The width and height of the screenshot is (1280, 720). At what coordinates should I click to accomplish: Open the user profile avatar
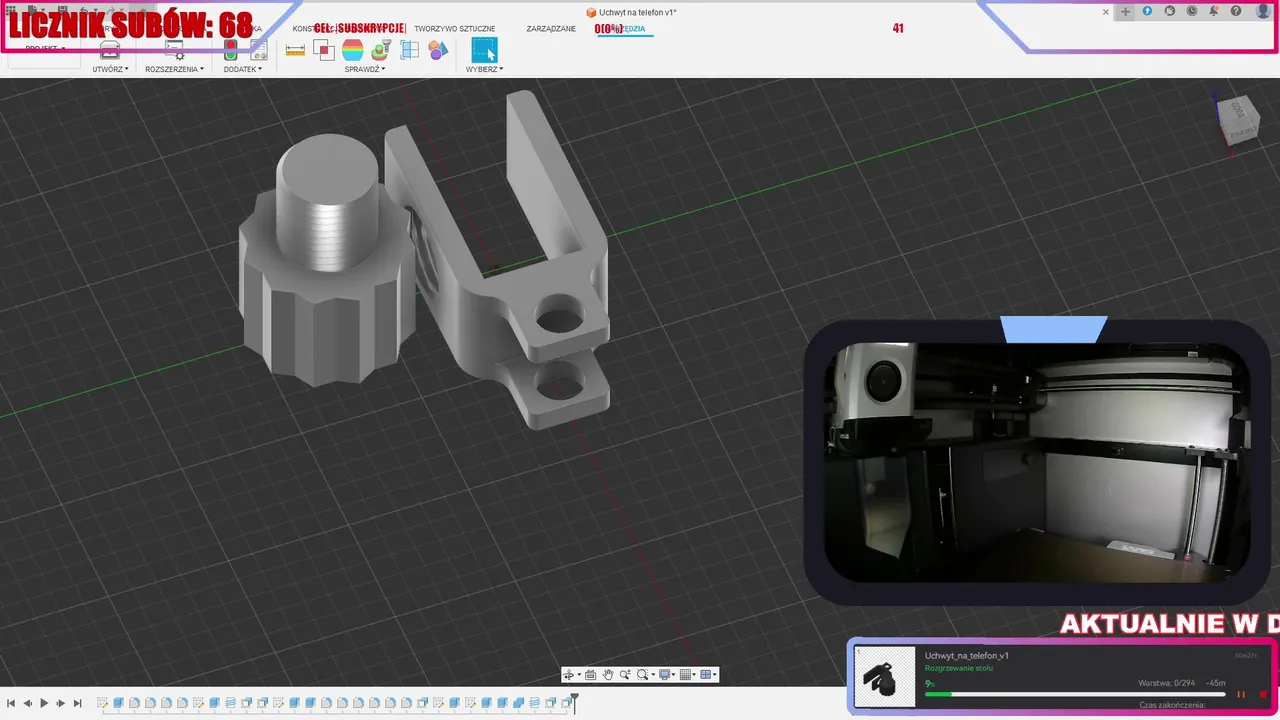click(1264, 11)
